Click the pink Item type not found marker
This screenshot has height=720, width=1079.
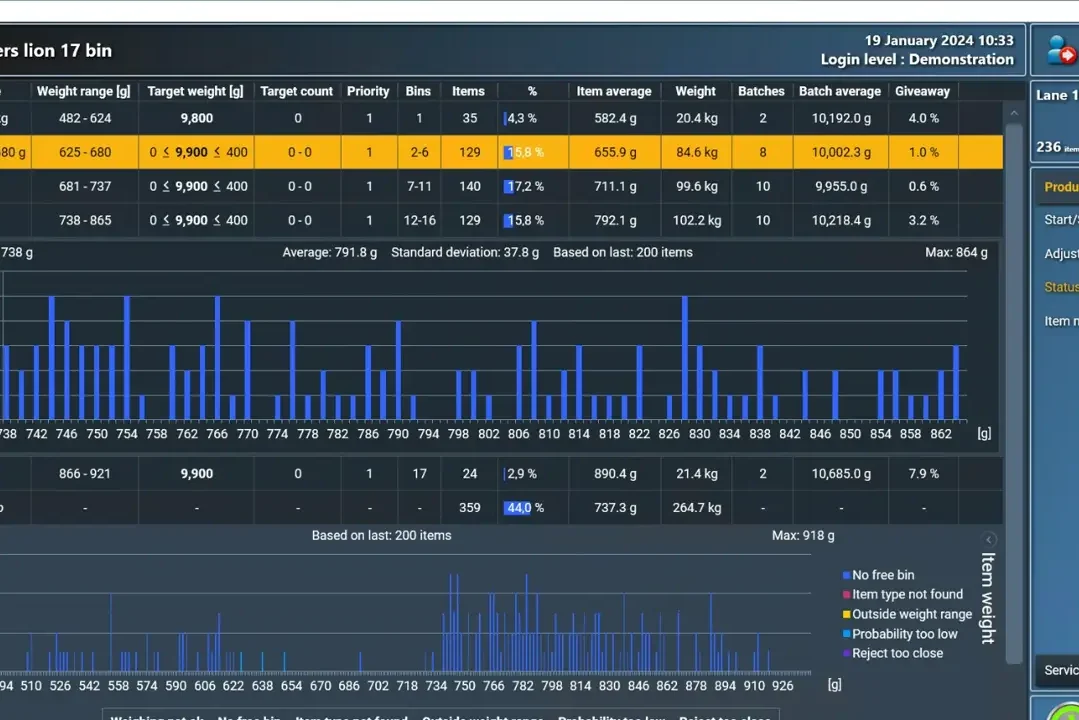coord(846,595)
